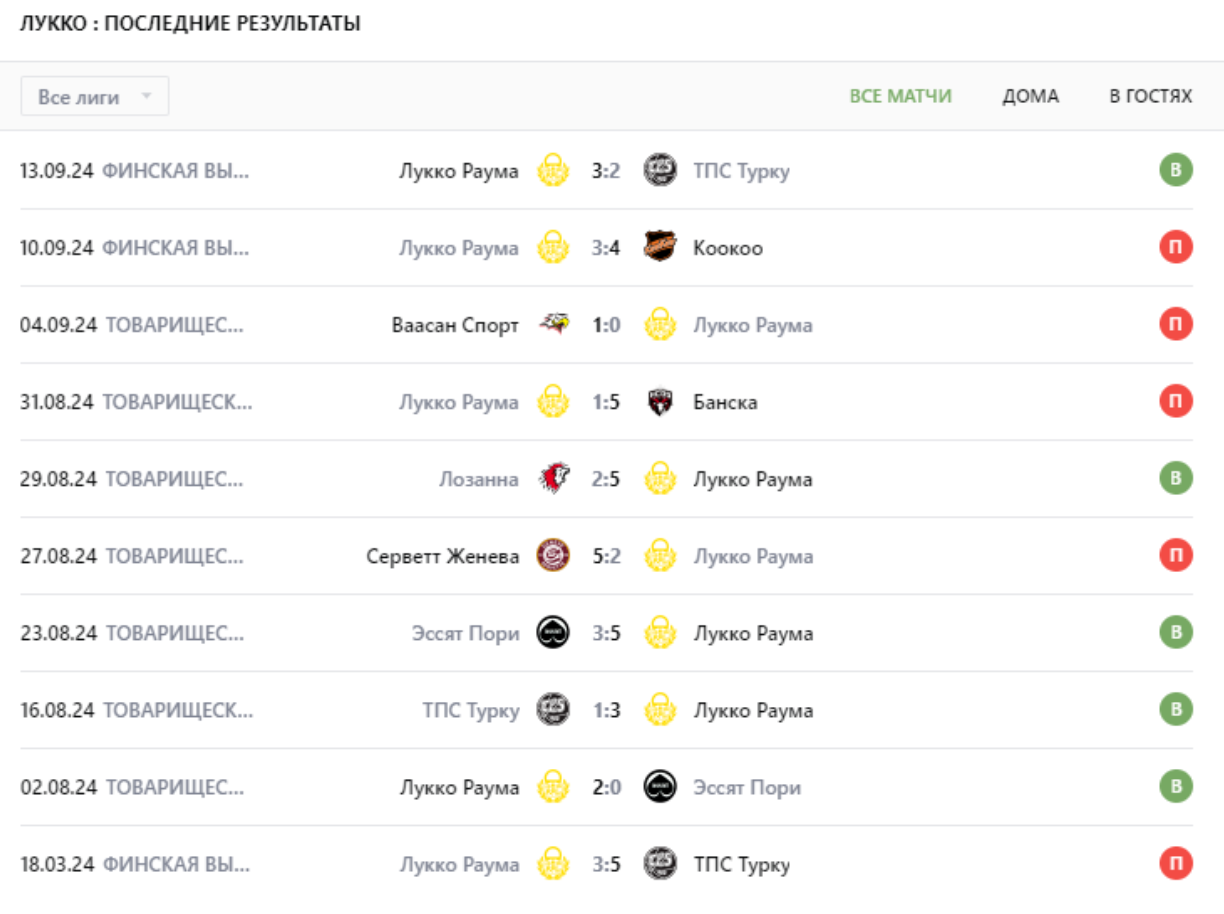Click the Эссят Пори logo in 23.08.24 match
Viewport: 1224px width, 914px height.
point(553,632)
